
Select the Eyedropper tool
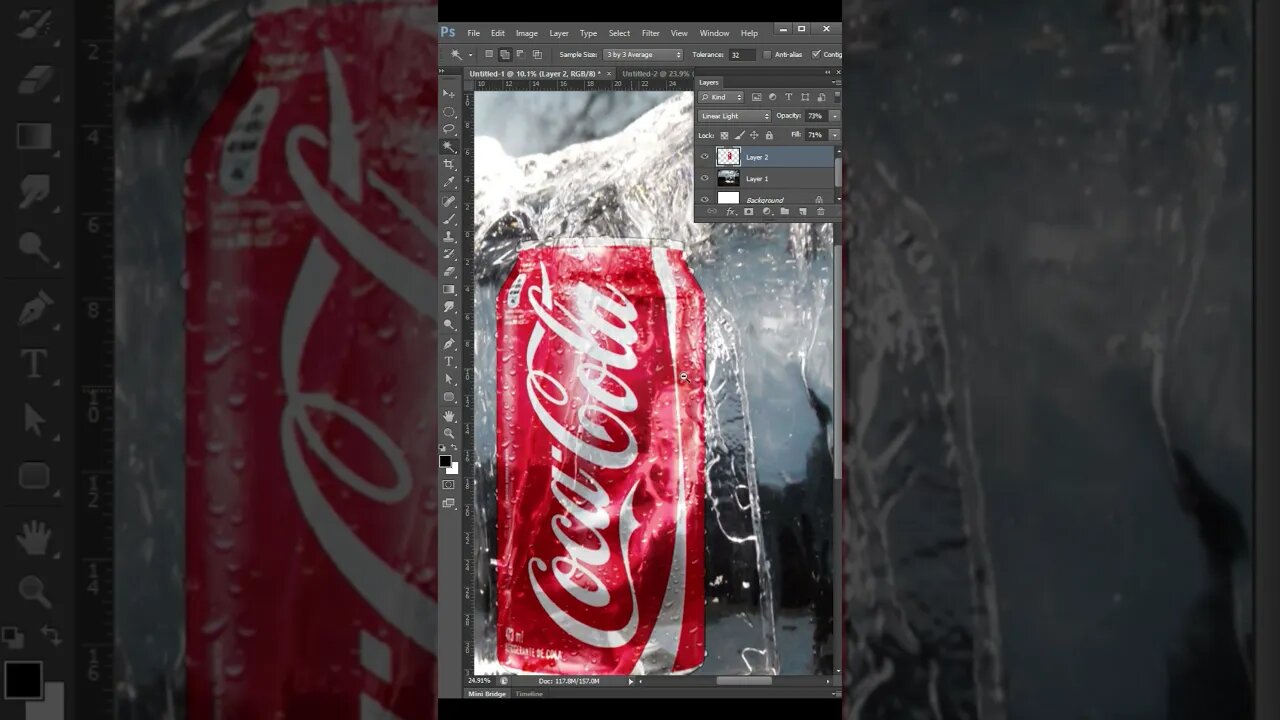tap(449, 182)
